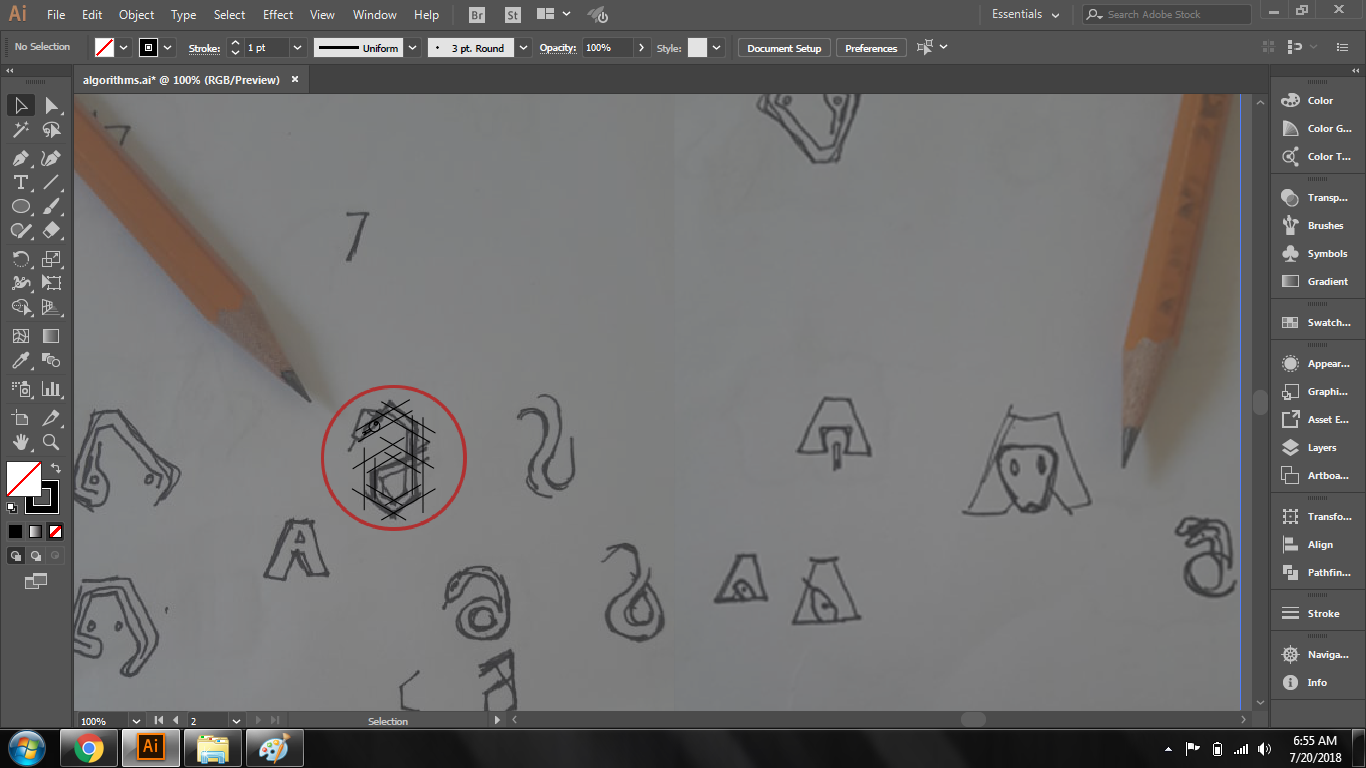
Task: Open the zoom level dropdown at bottom
Action: [136, 721]
